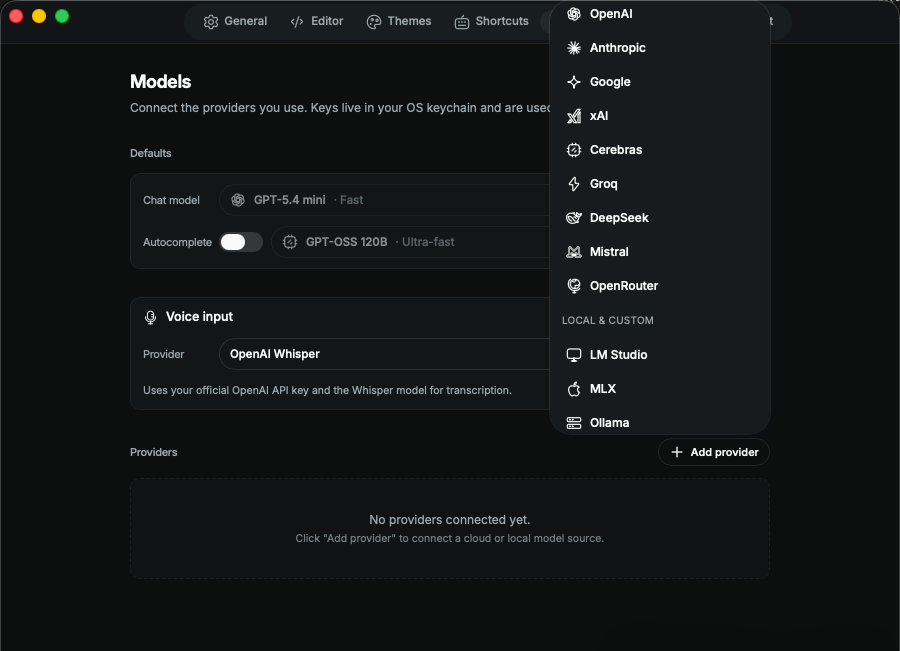Click the Add provider button
Screen dimensions: 900x651
[714, 452]
